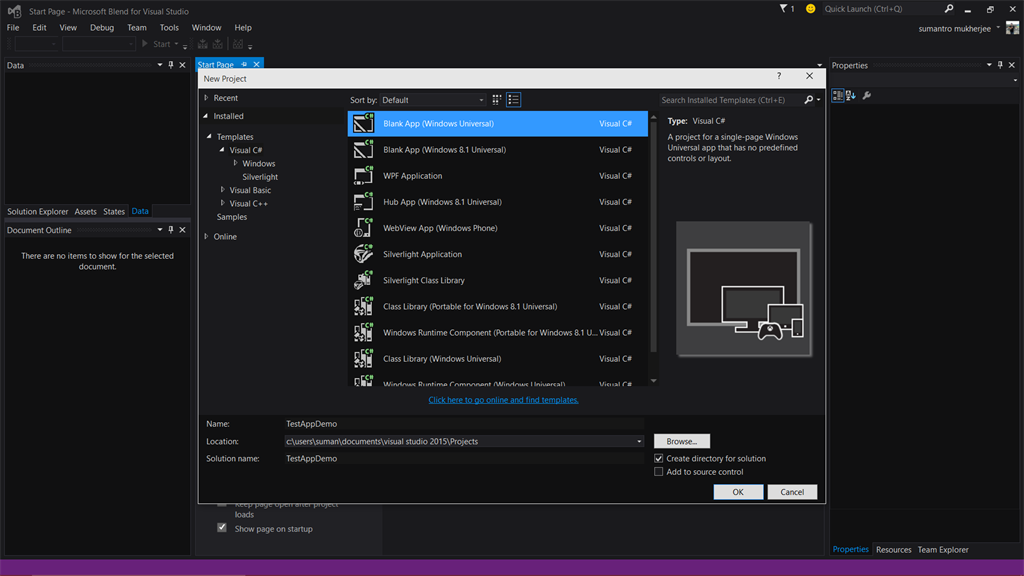Click the Properties alphabetical sort icon
The image size is (1024, 576).
coord(851,95)
